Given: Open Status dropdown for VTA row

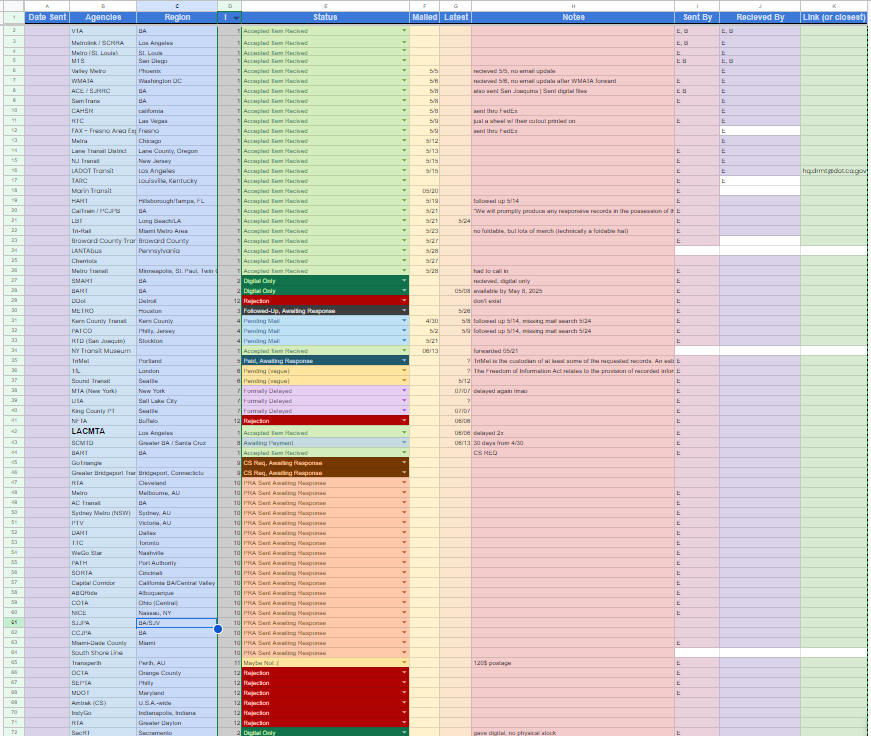Looking at the screenshot, I should coord(404,31).
